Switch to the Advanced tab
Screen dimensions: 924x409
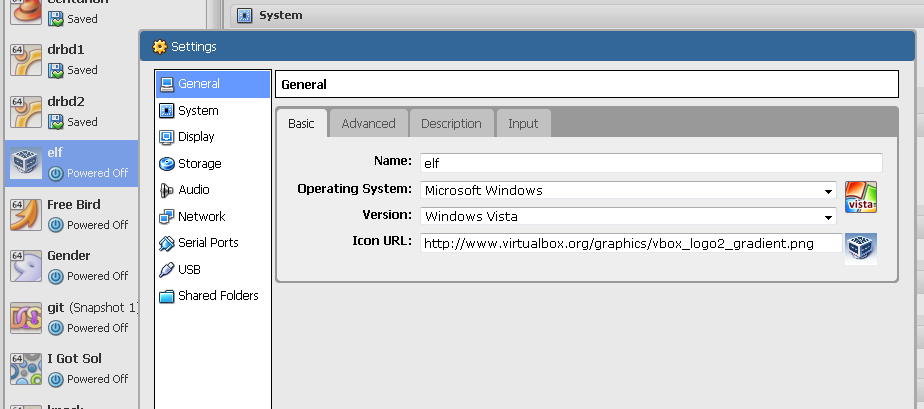368,124
